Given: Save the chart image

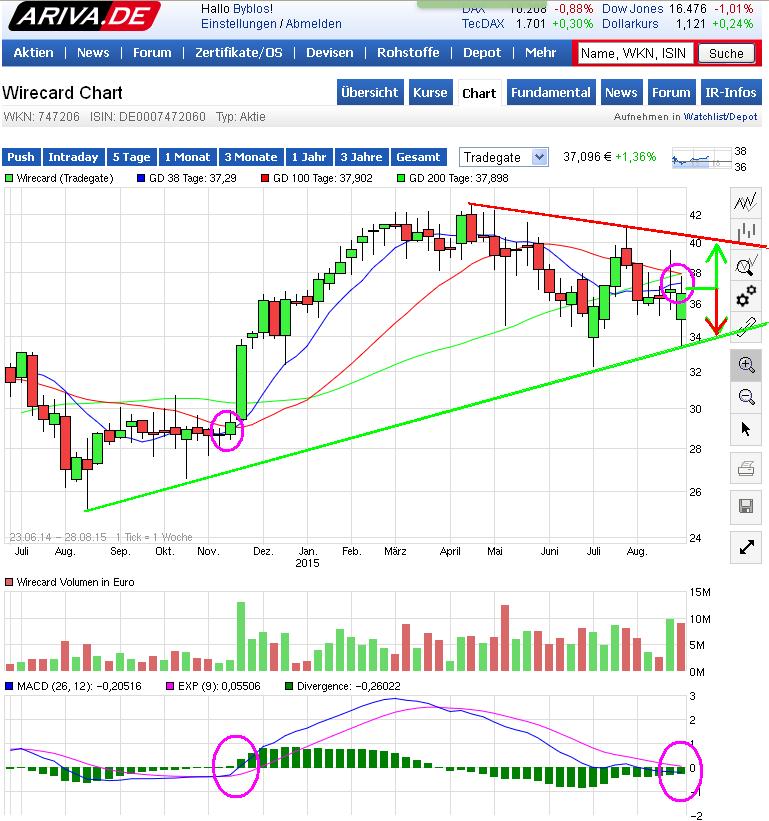Looking at the screenshot, I should click(x=746, y=506).
